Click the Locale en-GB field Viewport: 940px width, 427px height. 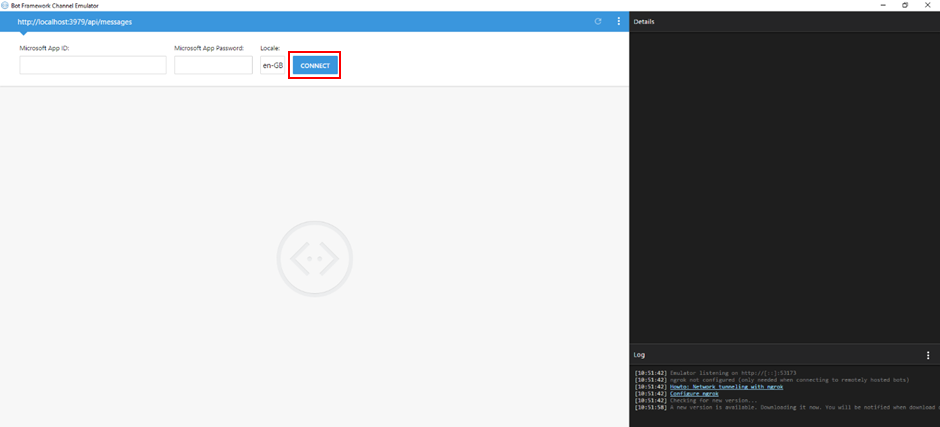[272, 65]
